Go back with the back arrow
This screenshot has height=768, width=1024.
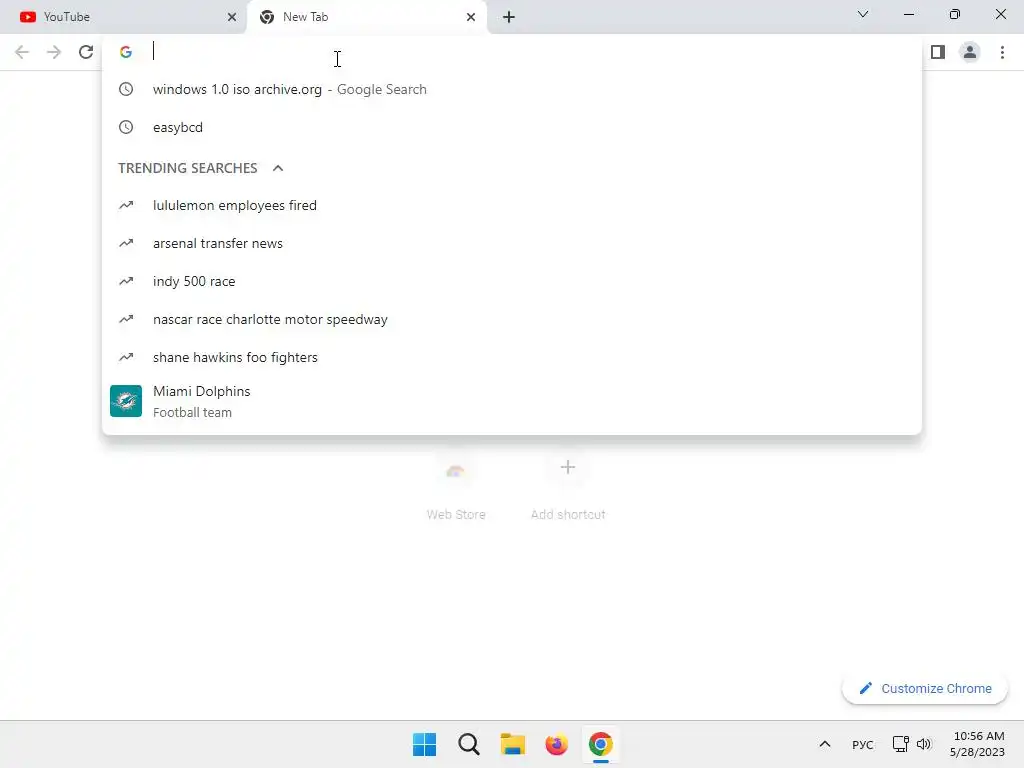22,52
